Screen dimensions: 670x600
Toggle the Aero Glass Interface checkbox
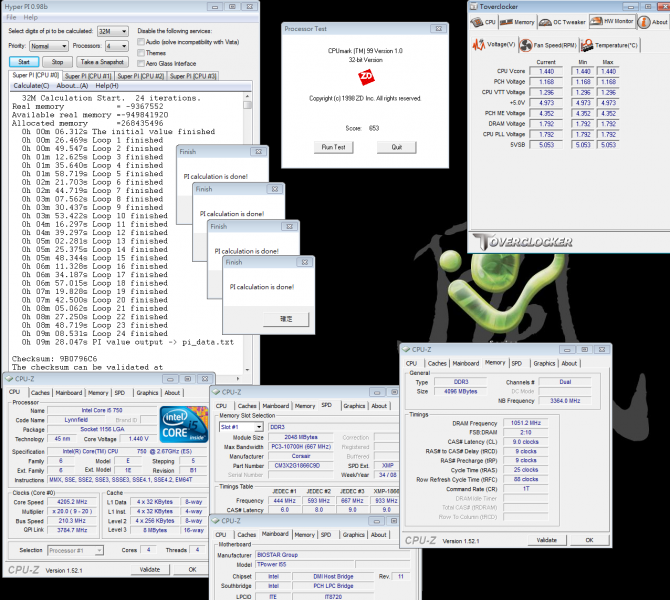point(140,62)
